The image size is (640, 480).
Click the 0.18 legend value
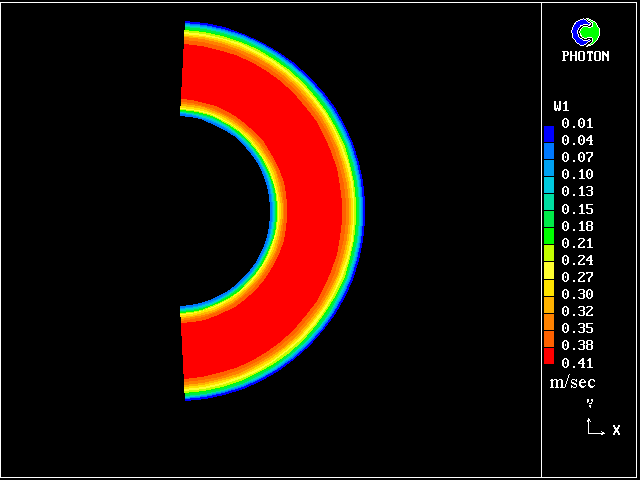coord(577,226)
